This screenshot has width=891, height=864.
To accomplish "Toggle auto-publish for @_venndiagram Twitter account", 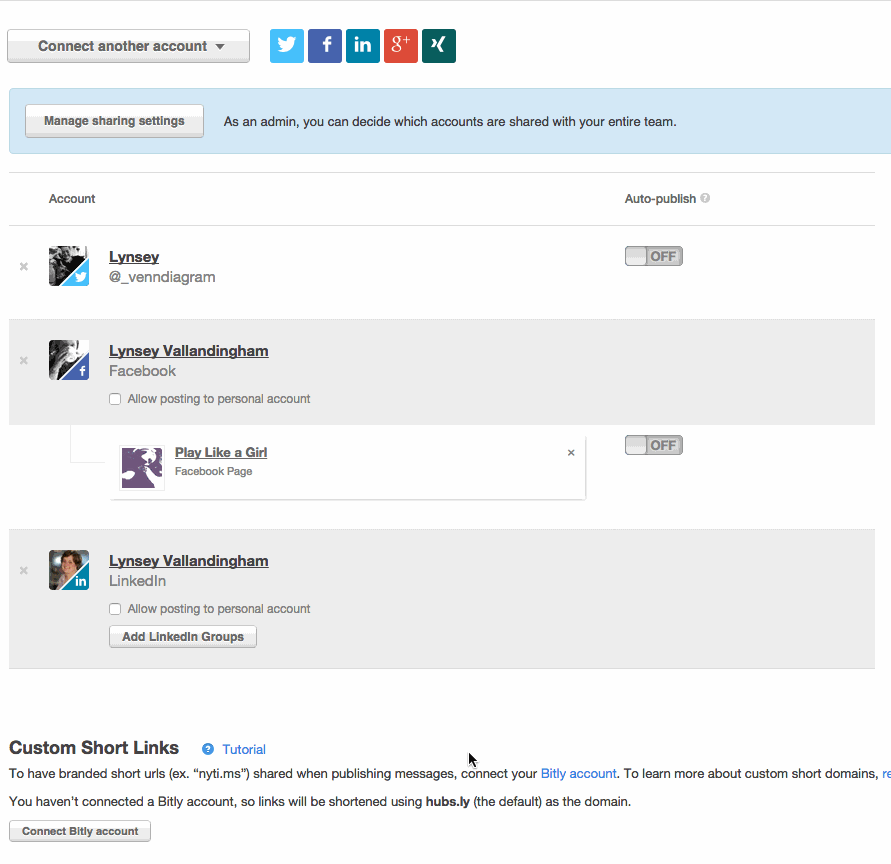I will click(x=653, y=257).
